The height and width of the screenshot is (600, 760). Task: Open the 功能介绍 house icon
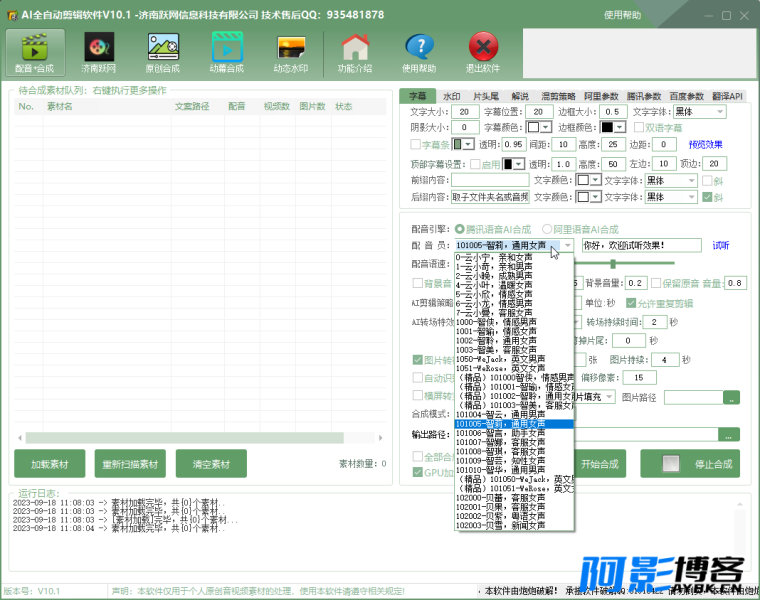(x=355, y=52)
